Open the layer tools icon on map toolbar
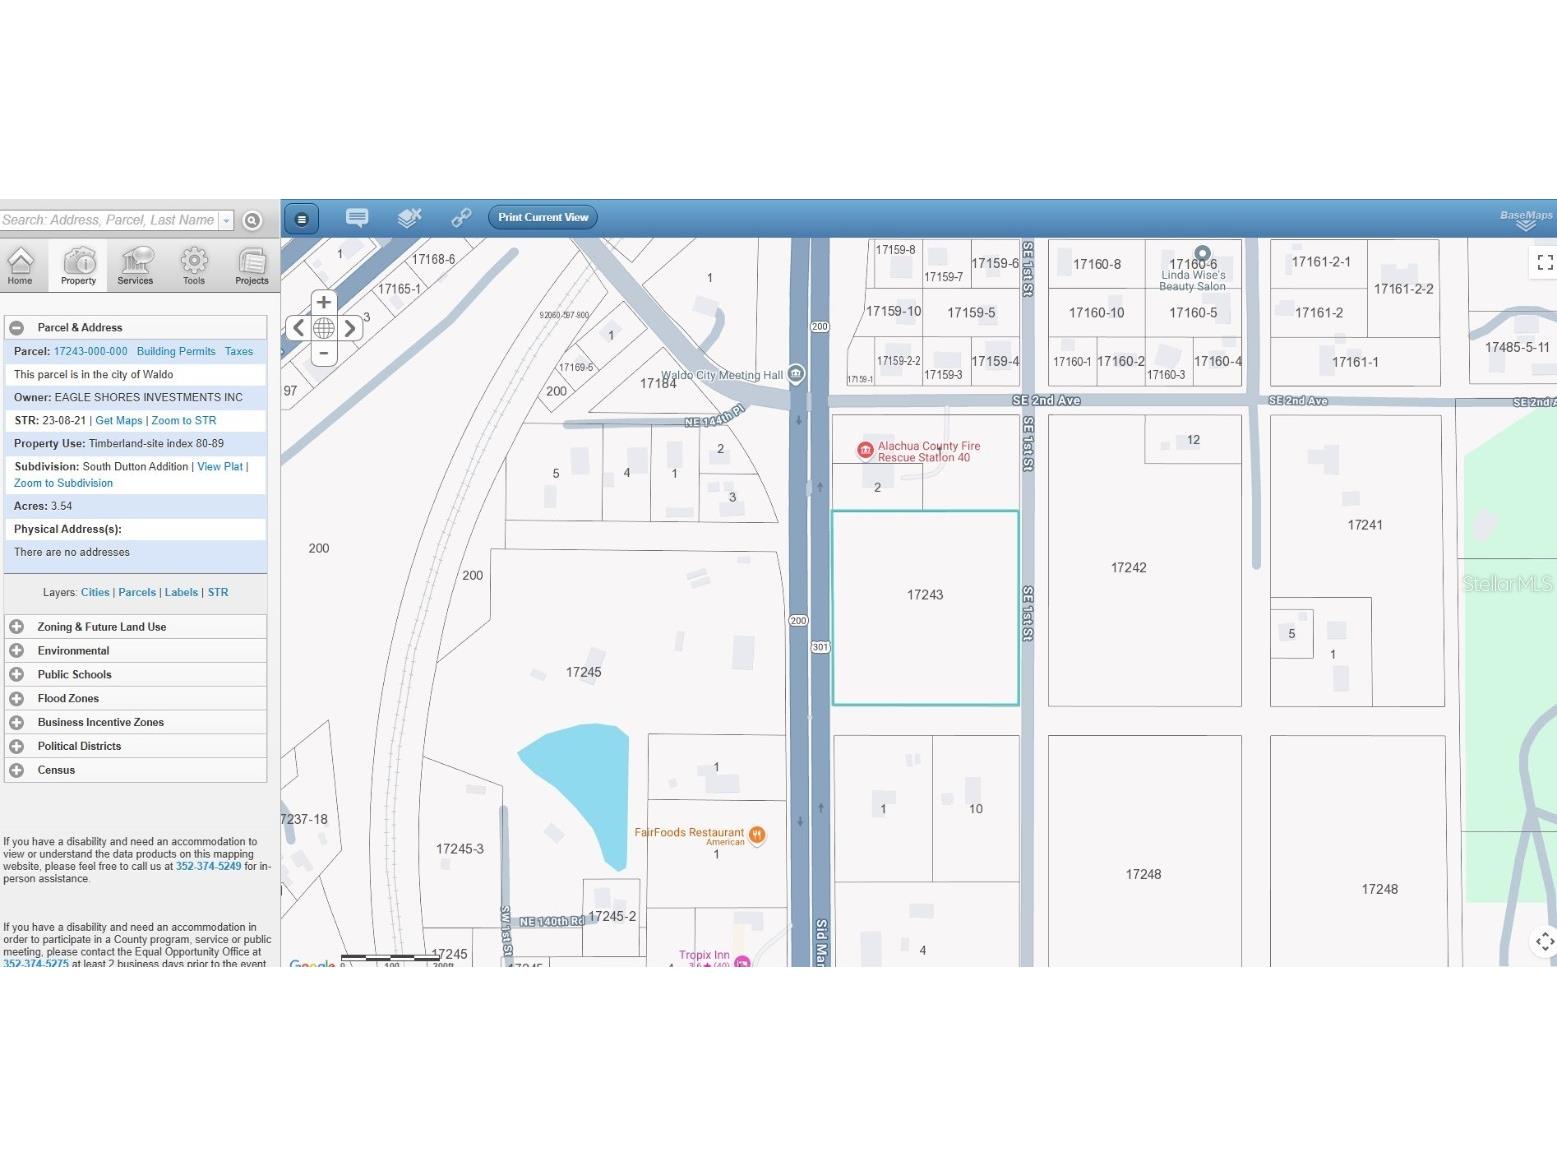1557x1167 pixels. click(409, 217)
